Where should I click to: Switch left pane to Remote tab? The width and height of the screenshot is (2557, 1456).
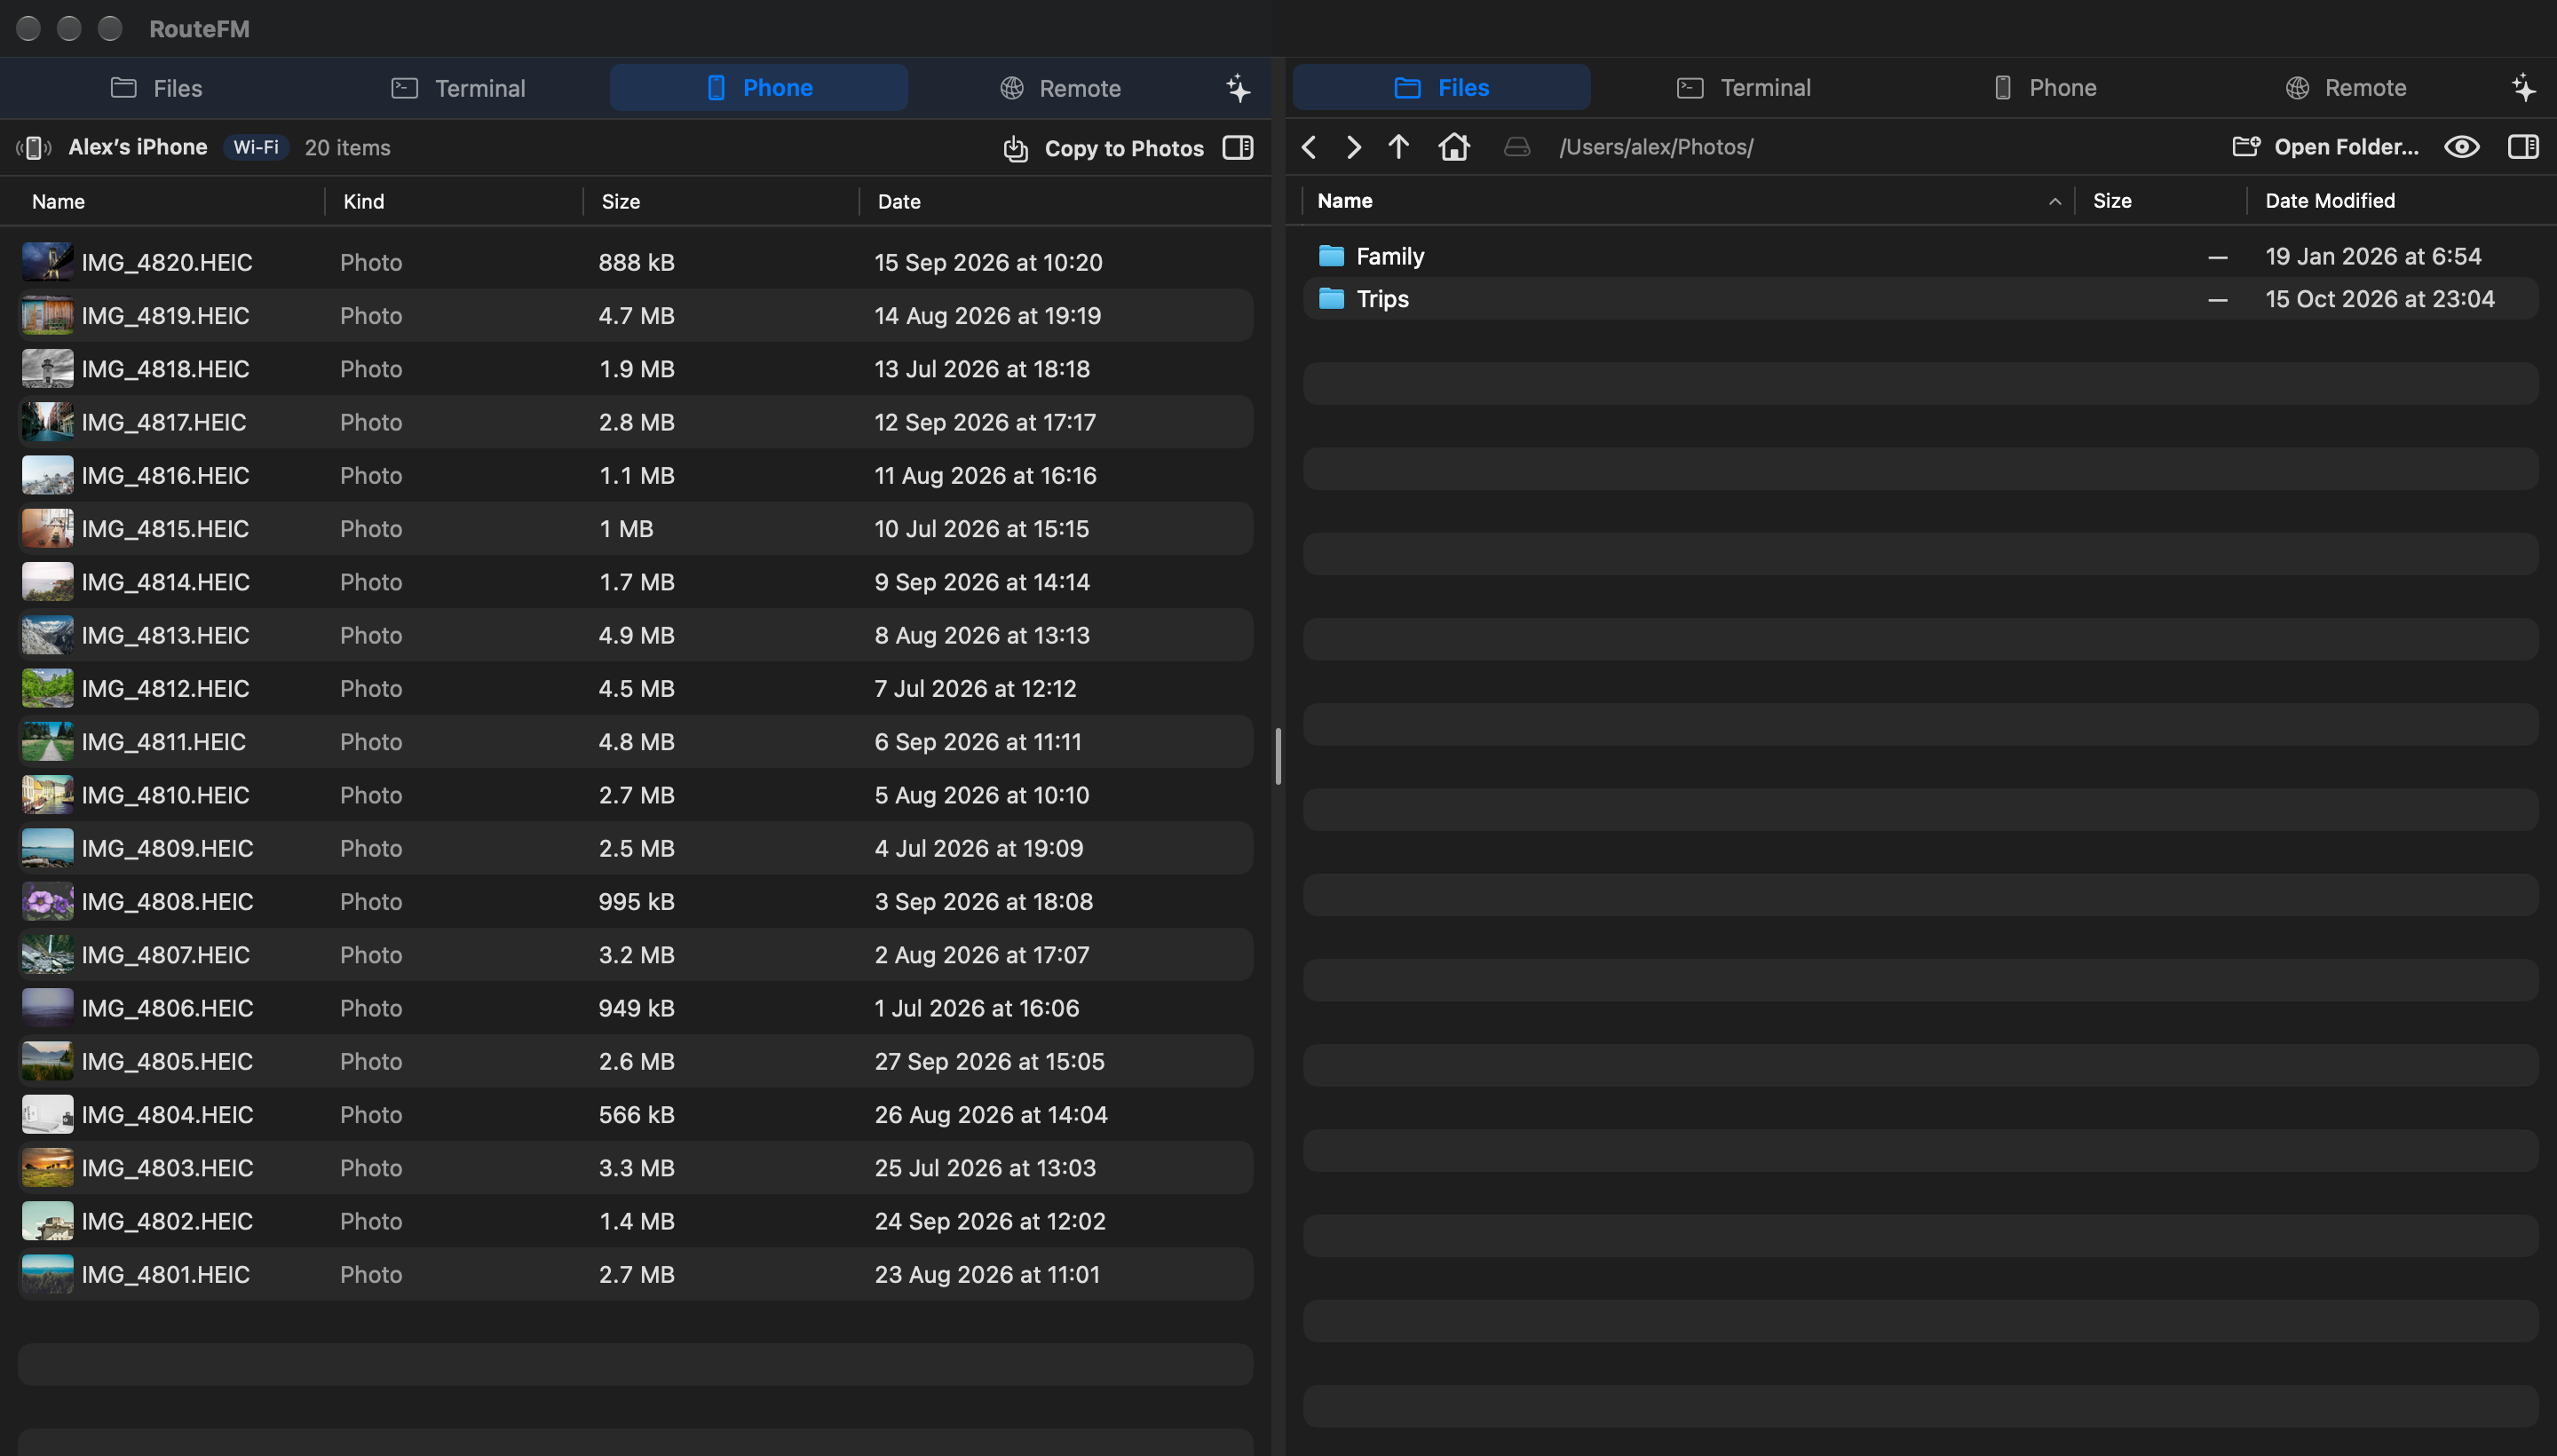point(1060,88)
